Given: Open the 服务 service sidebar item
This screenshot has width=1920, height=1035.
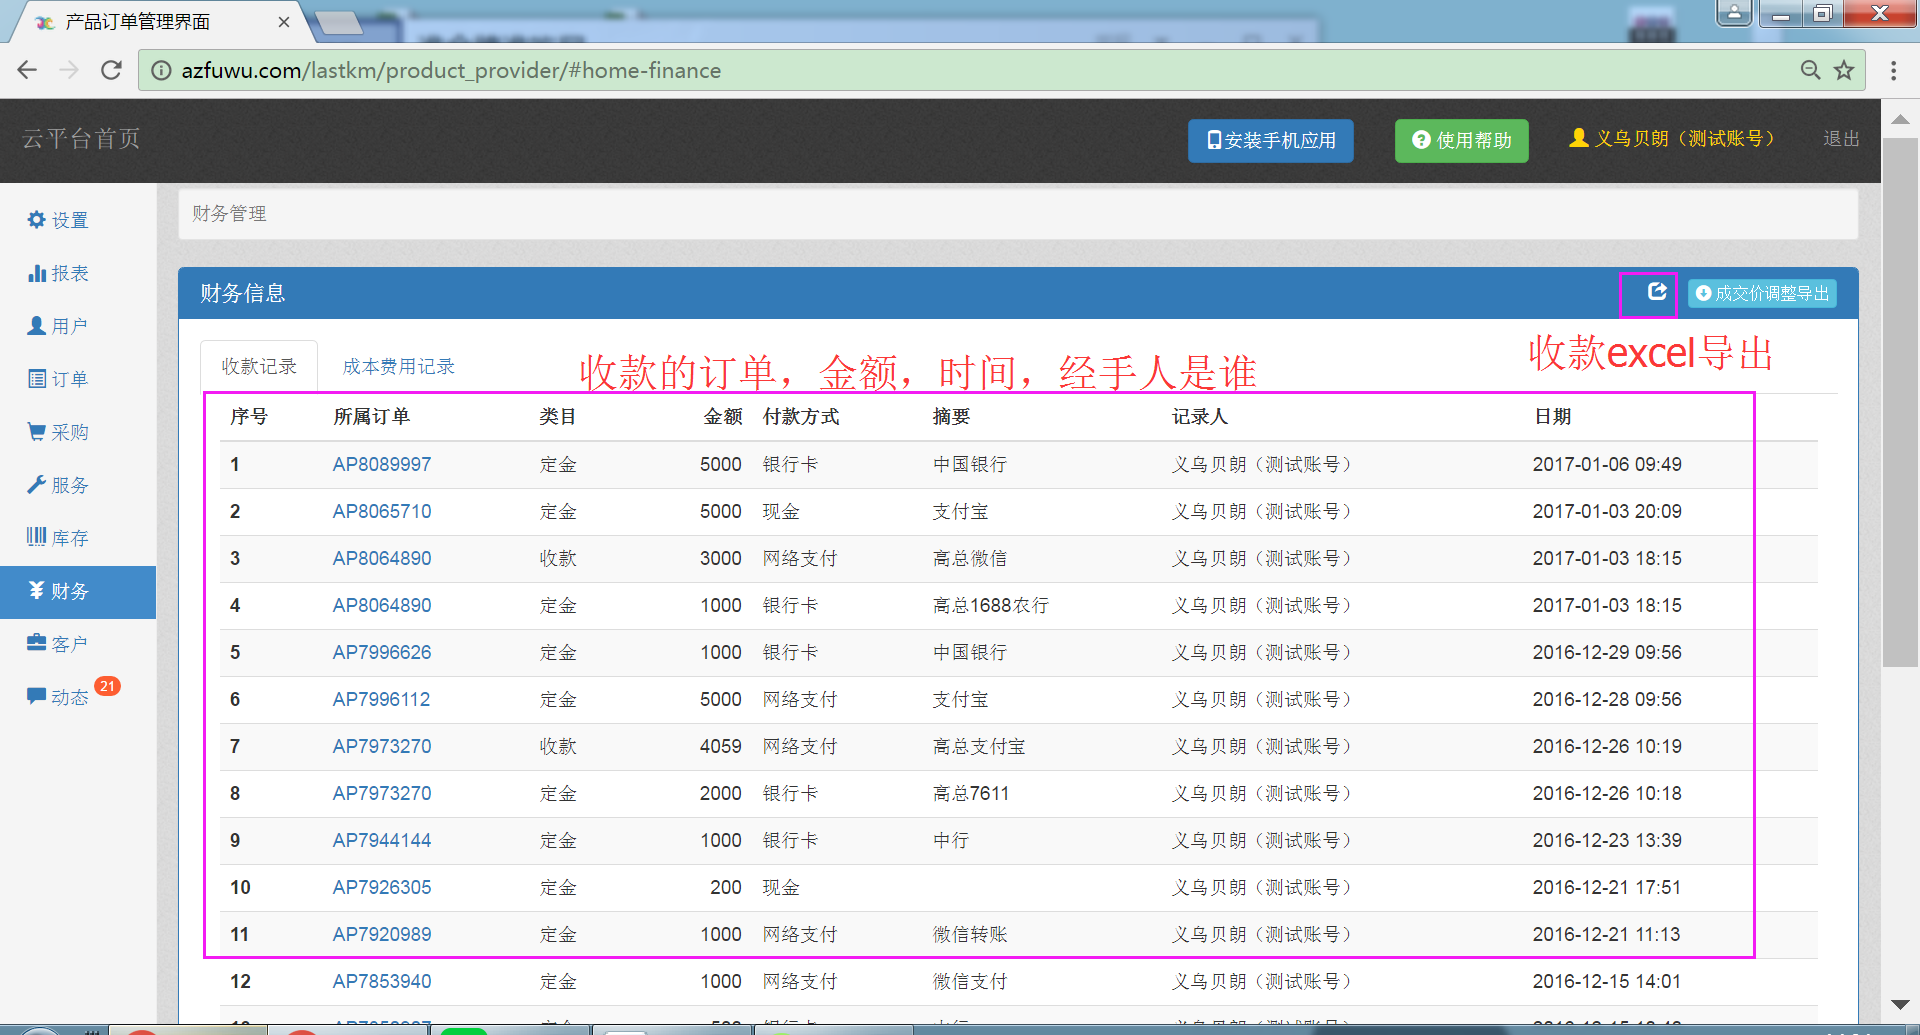Looking at the screenshot, I should pos(58,485).
